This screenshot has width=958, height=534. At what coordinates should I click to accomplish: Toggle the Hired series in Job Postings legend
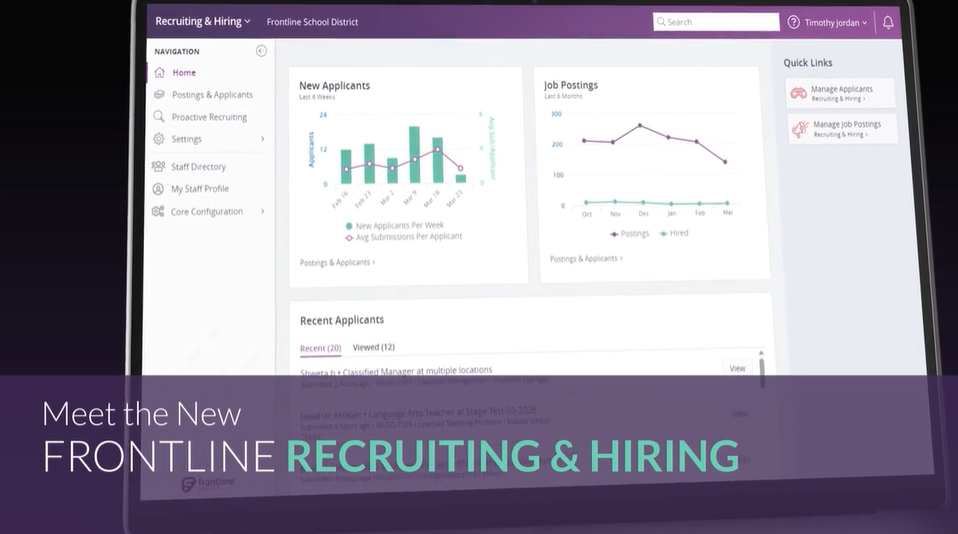(673, 233)
